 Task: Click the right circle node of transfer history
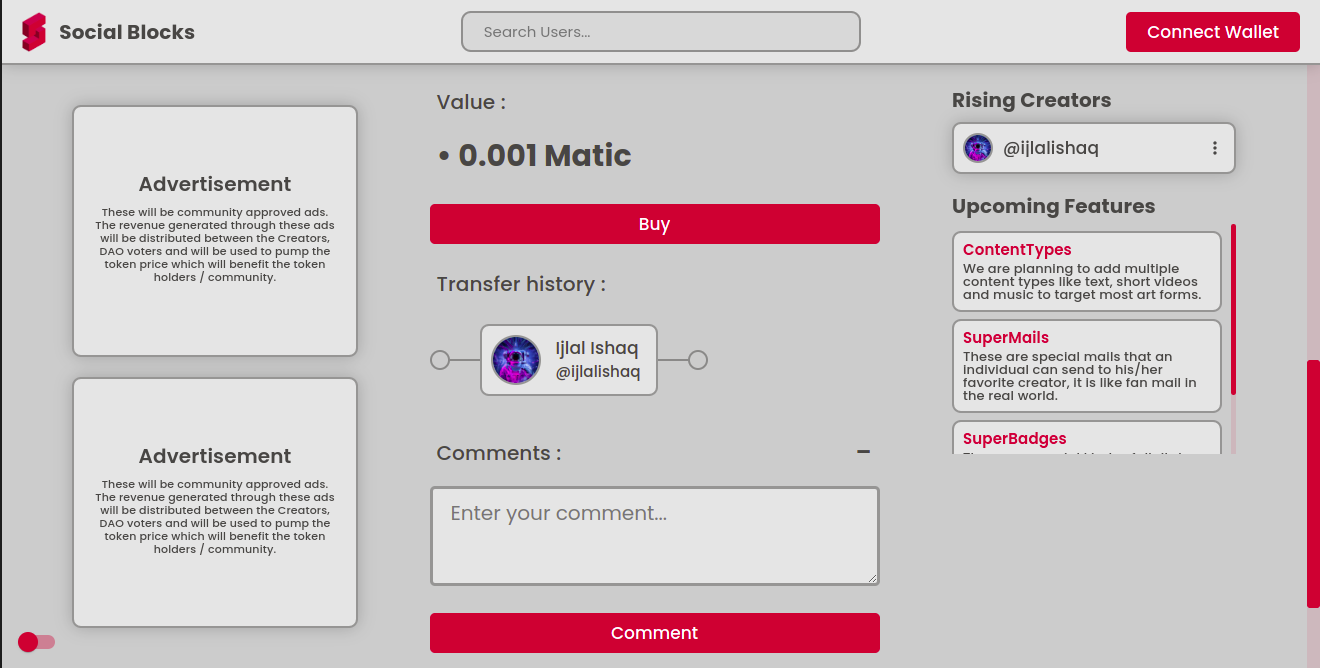click(x=698, y=360)
